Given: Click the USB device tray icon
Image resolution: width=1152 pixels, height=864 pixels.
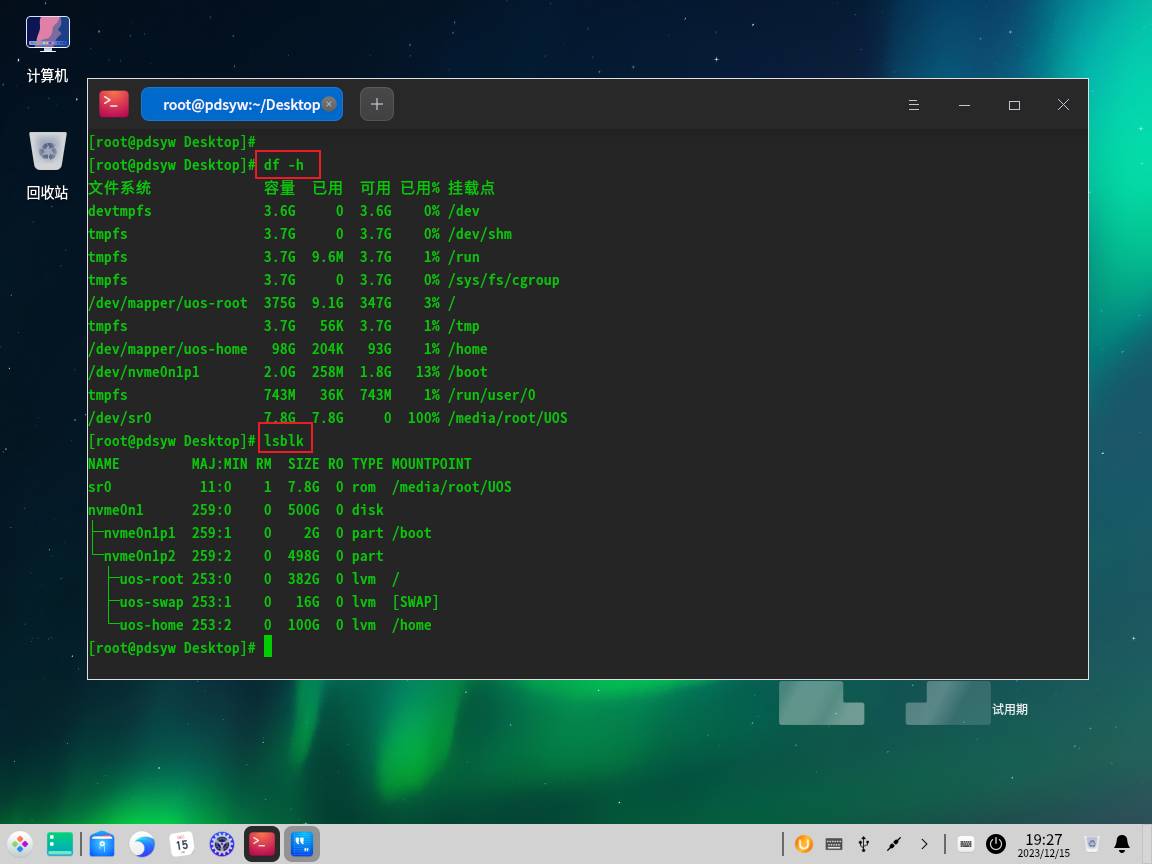Looking at the screenshot, I should point(864,844).
